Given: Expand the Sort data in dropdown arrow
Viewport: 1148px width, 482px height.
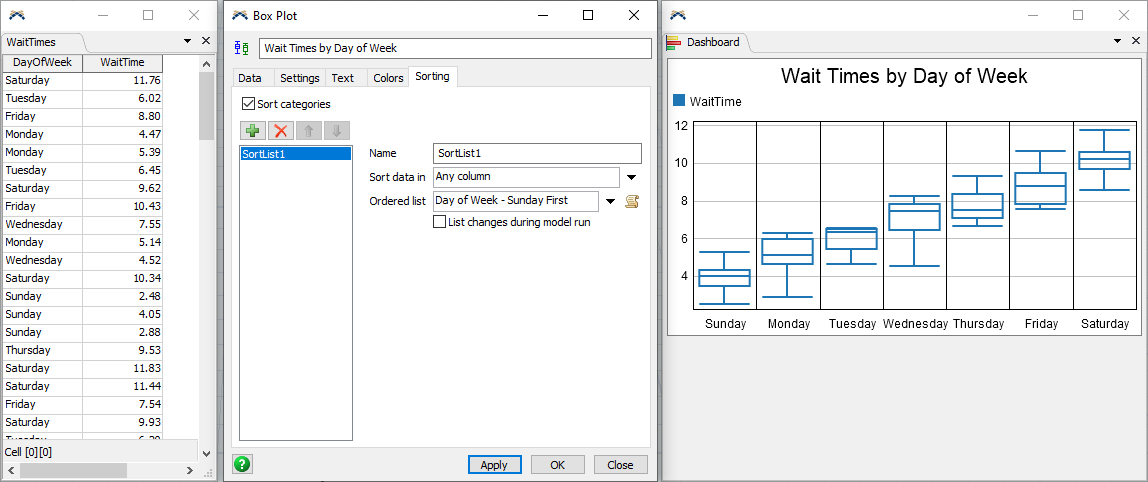Looking at the screenshot, I should 631,178.
